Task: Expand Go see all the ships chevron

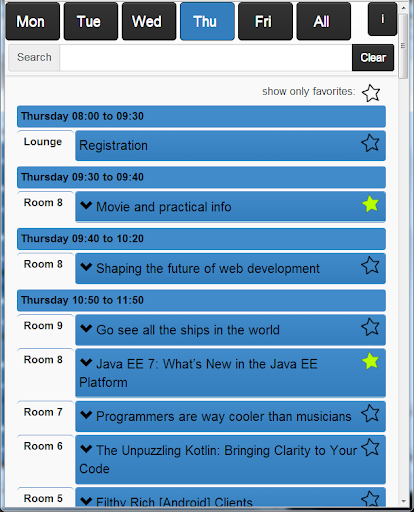Action: [86, 329]
